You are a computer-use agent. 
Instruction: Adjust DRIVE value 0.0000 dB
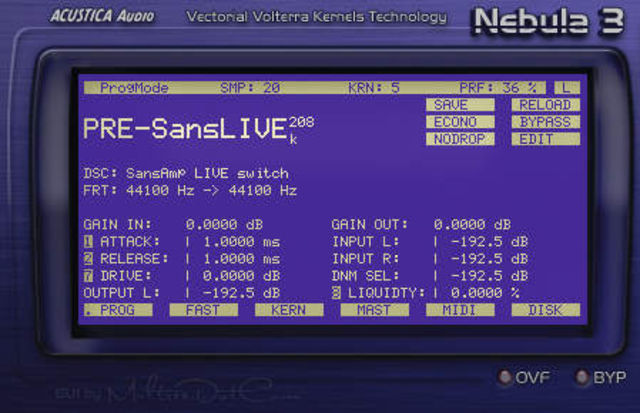[x=241, y=276]
